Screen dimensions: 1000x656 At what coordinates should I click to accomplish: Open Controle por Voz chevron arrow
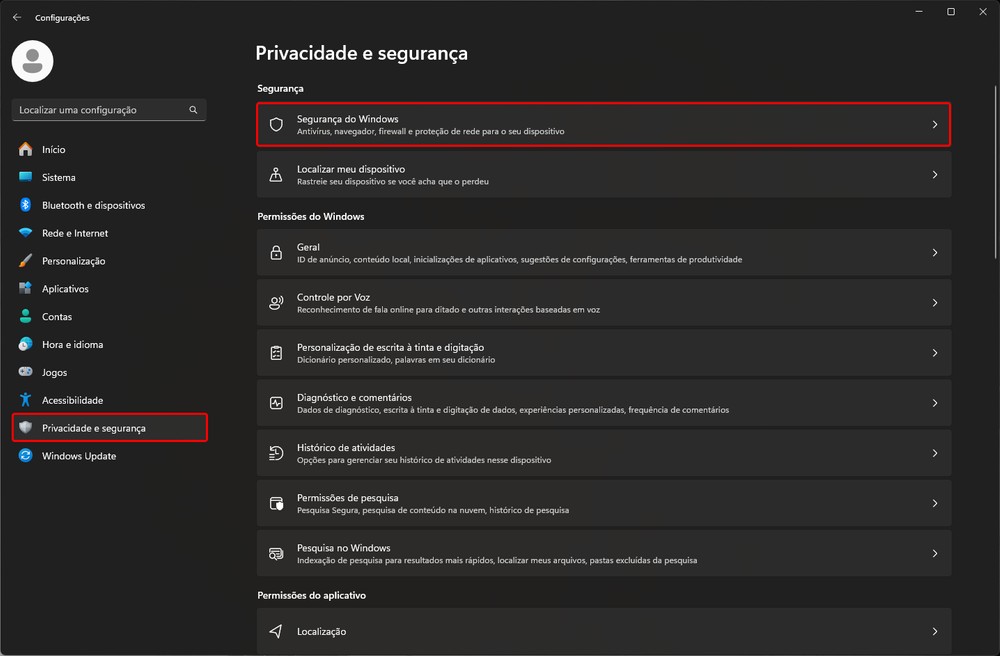tap(935, 303)
